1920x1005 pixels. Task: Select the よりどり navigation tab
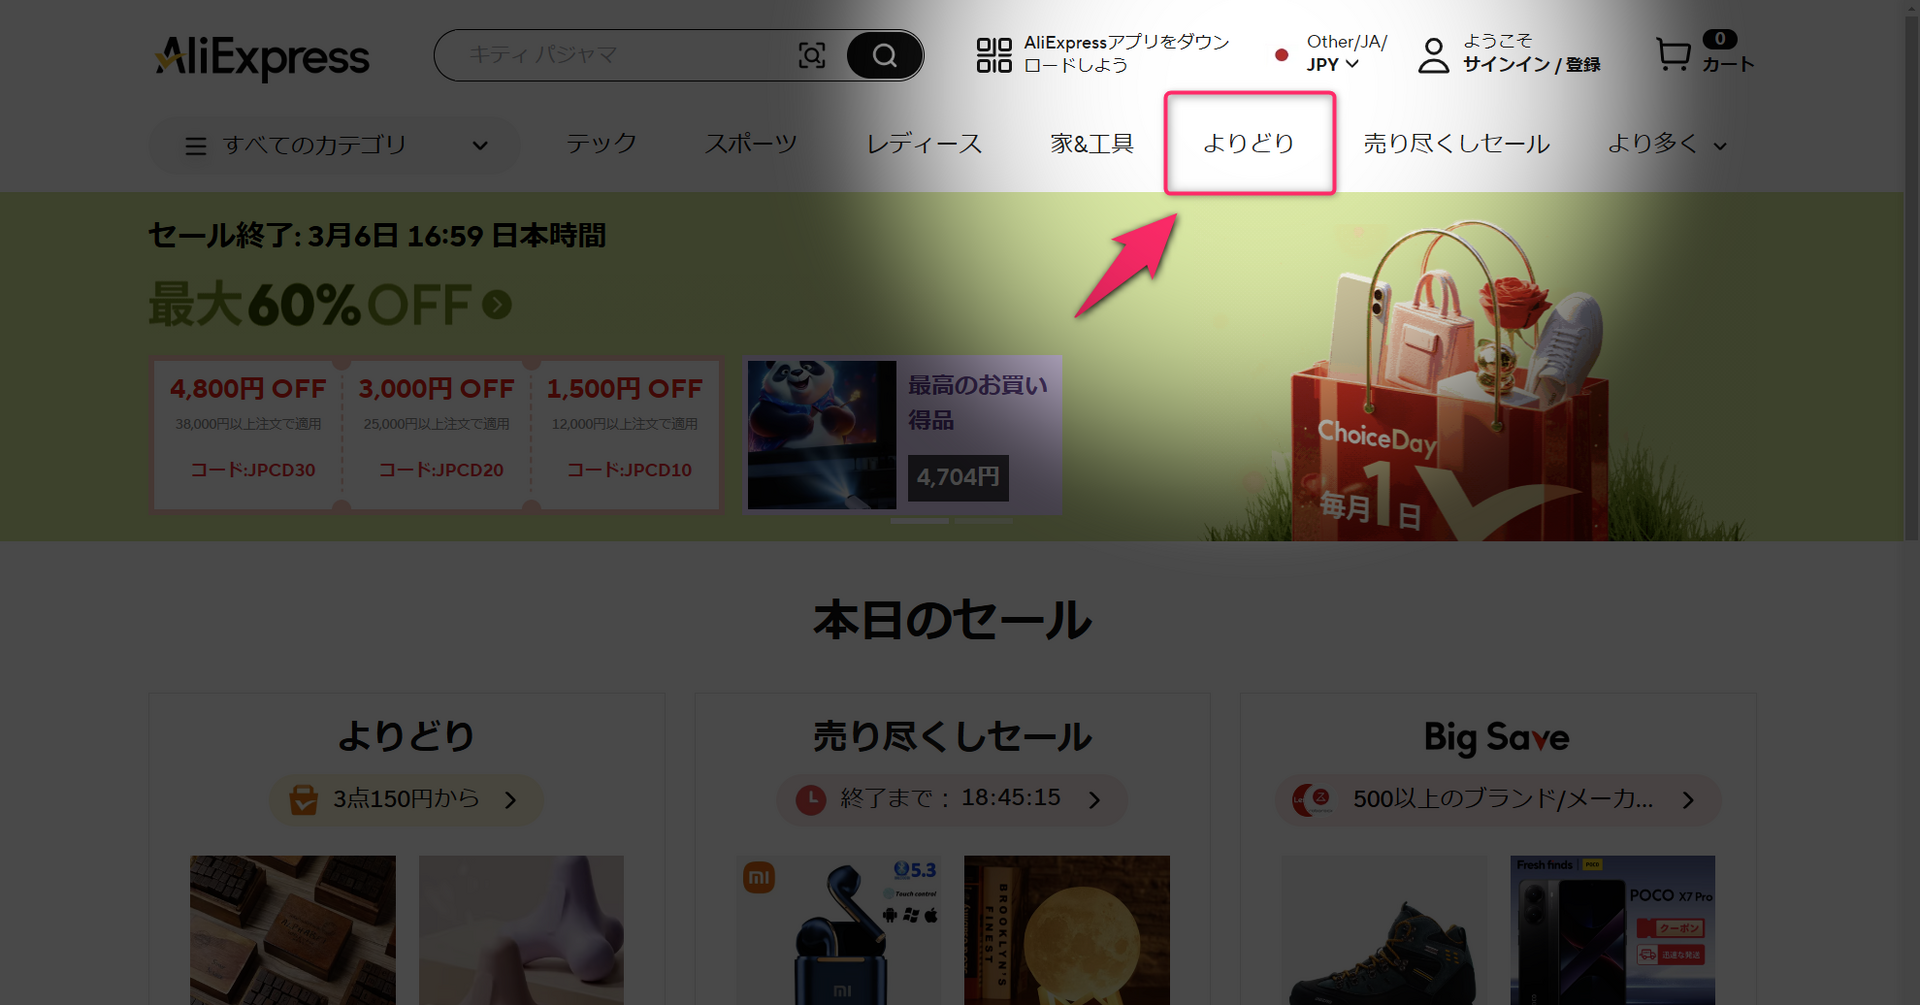pos(1249,144)
